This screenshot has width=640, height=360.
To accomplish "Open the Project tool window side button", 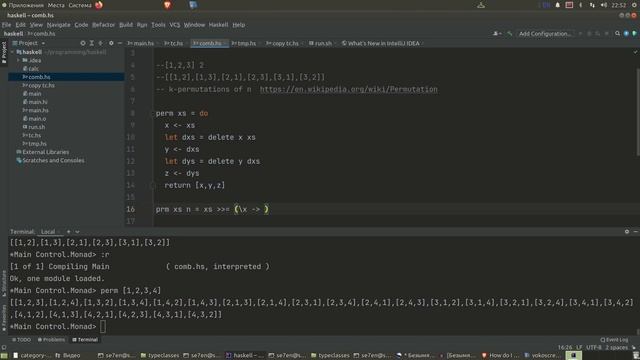I will tap(4, 52).
